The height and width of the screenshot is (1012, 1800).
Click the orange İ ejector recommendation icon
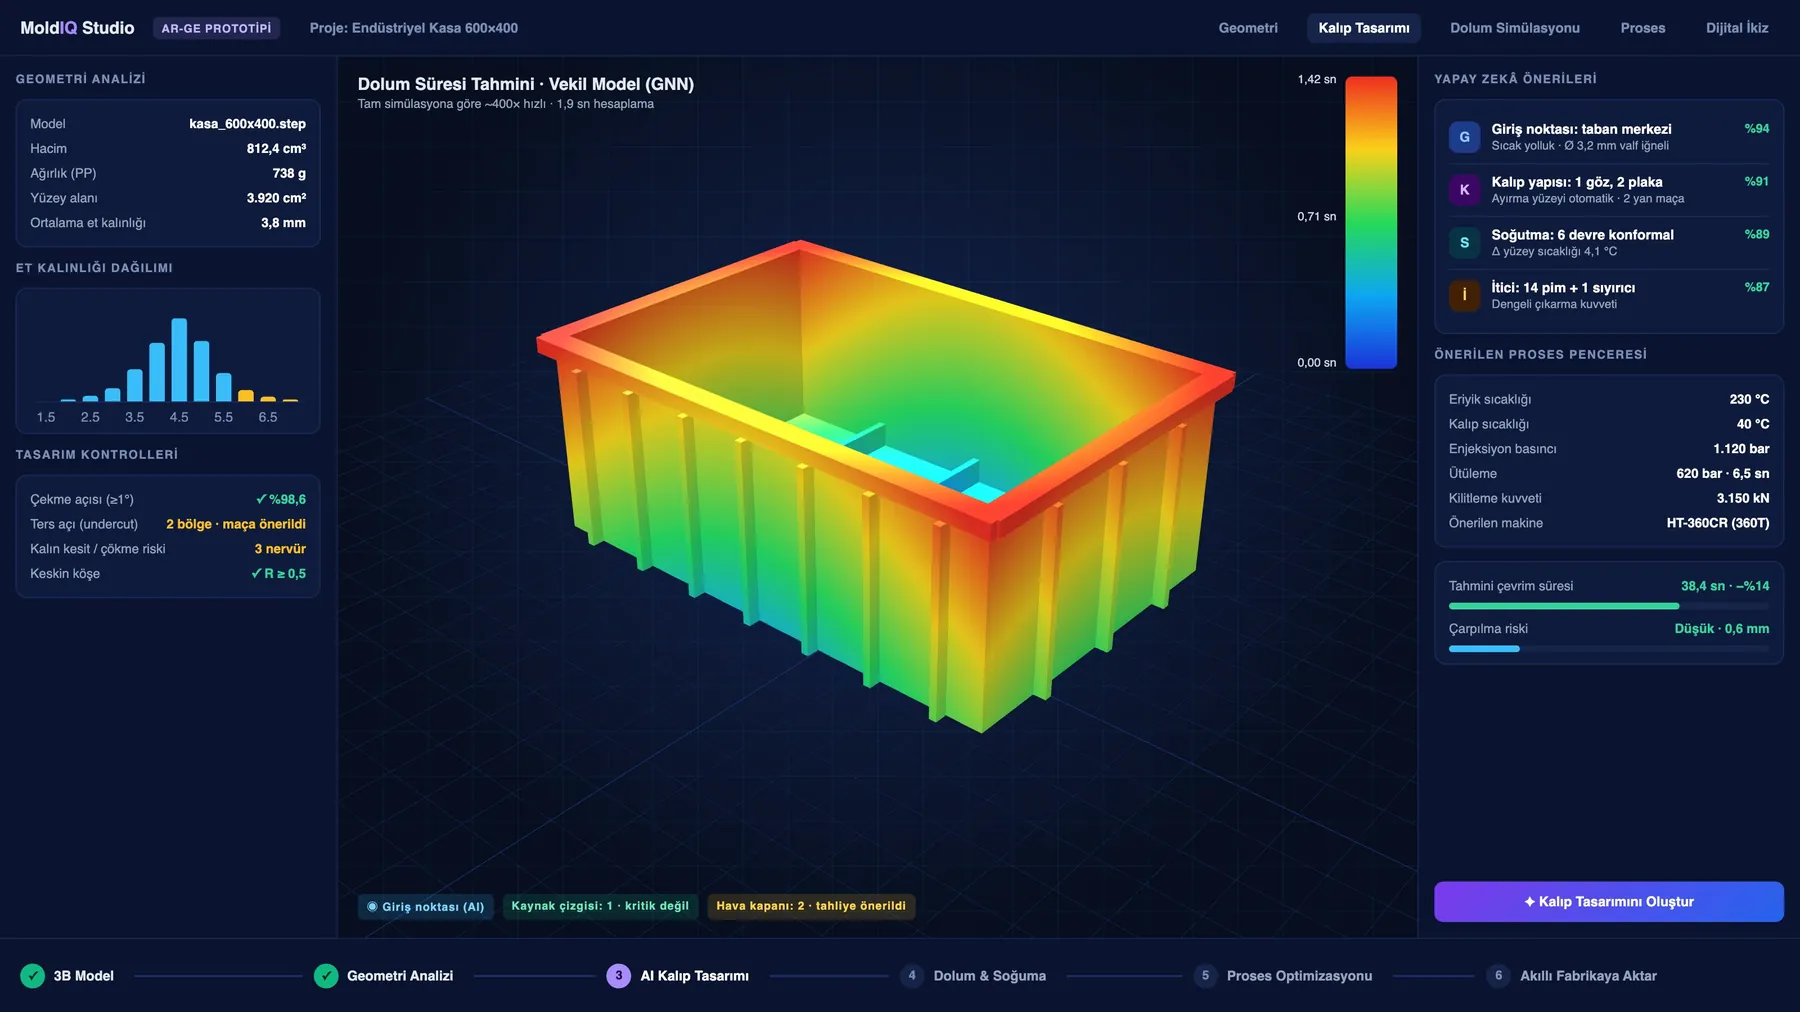point(1464,295)
